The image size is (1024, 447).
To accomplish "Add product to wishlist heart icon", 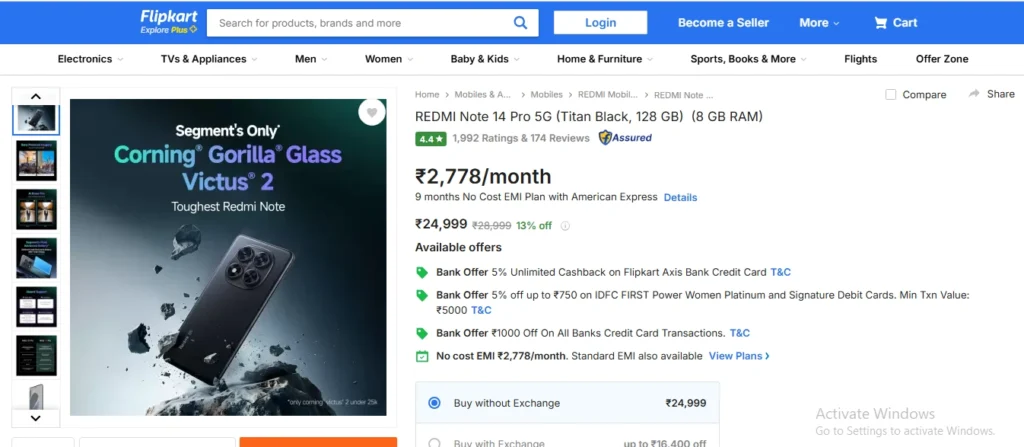I will coord(372,113).
